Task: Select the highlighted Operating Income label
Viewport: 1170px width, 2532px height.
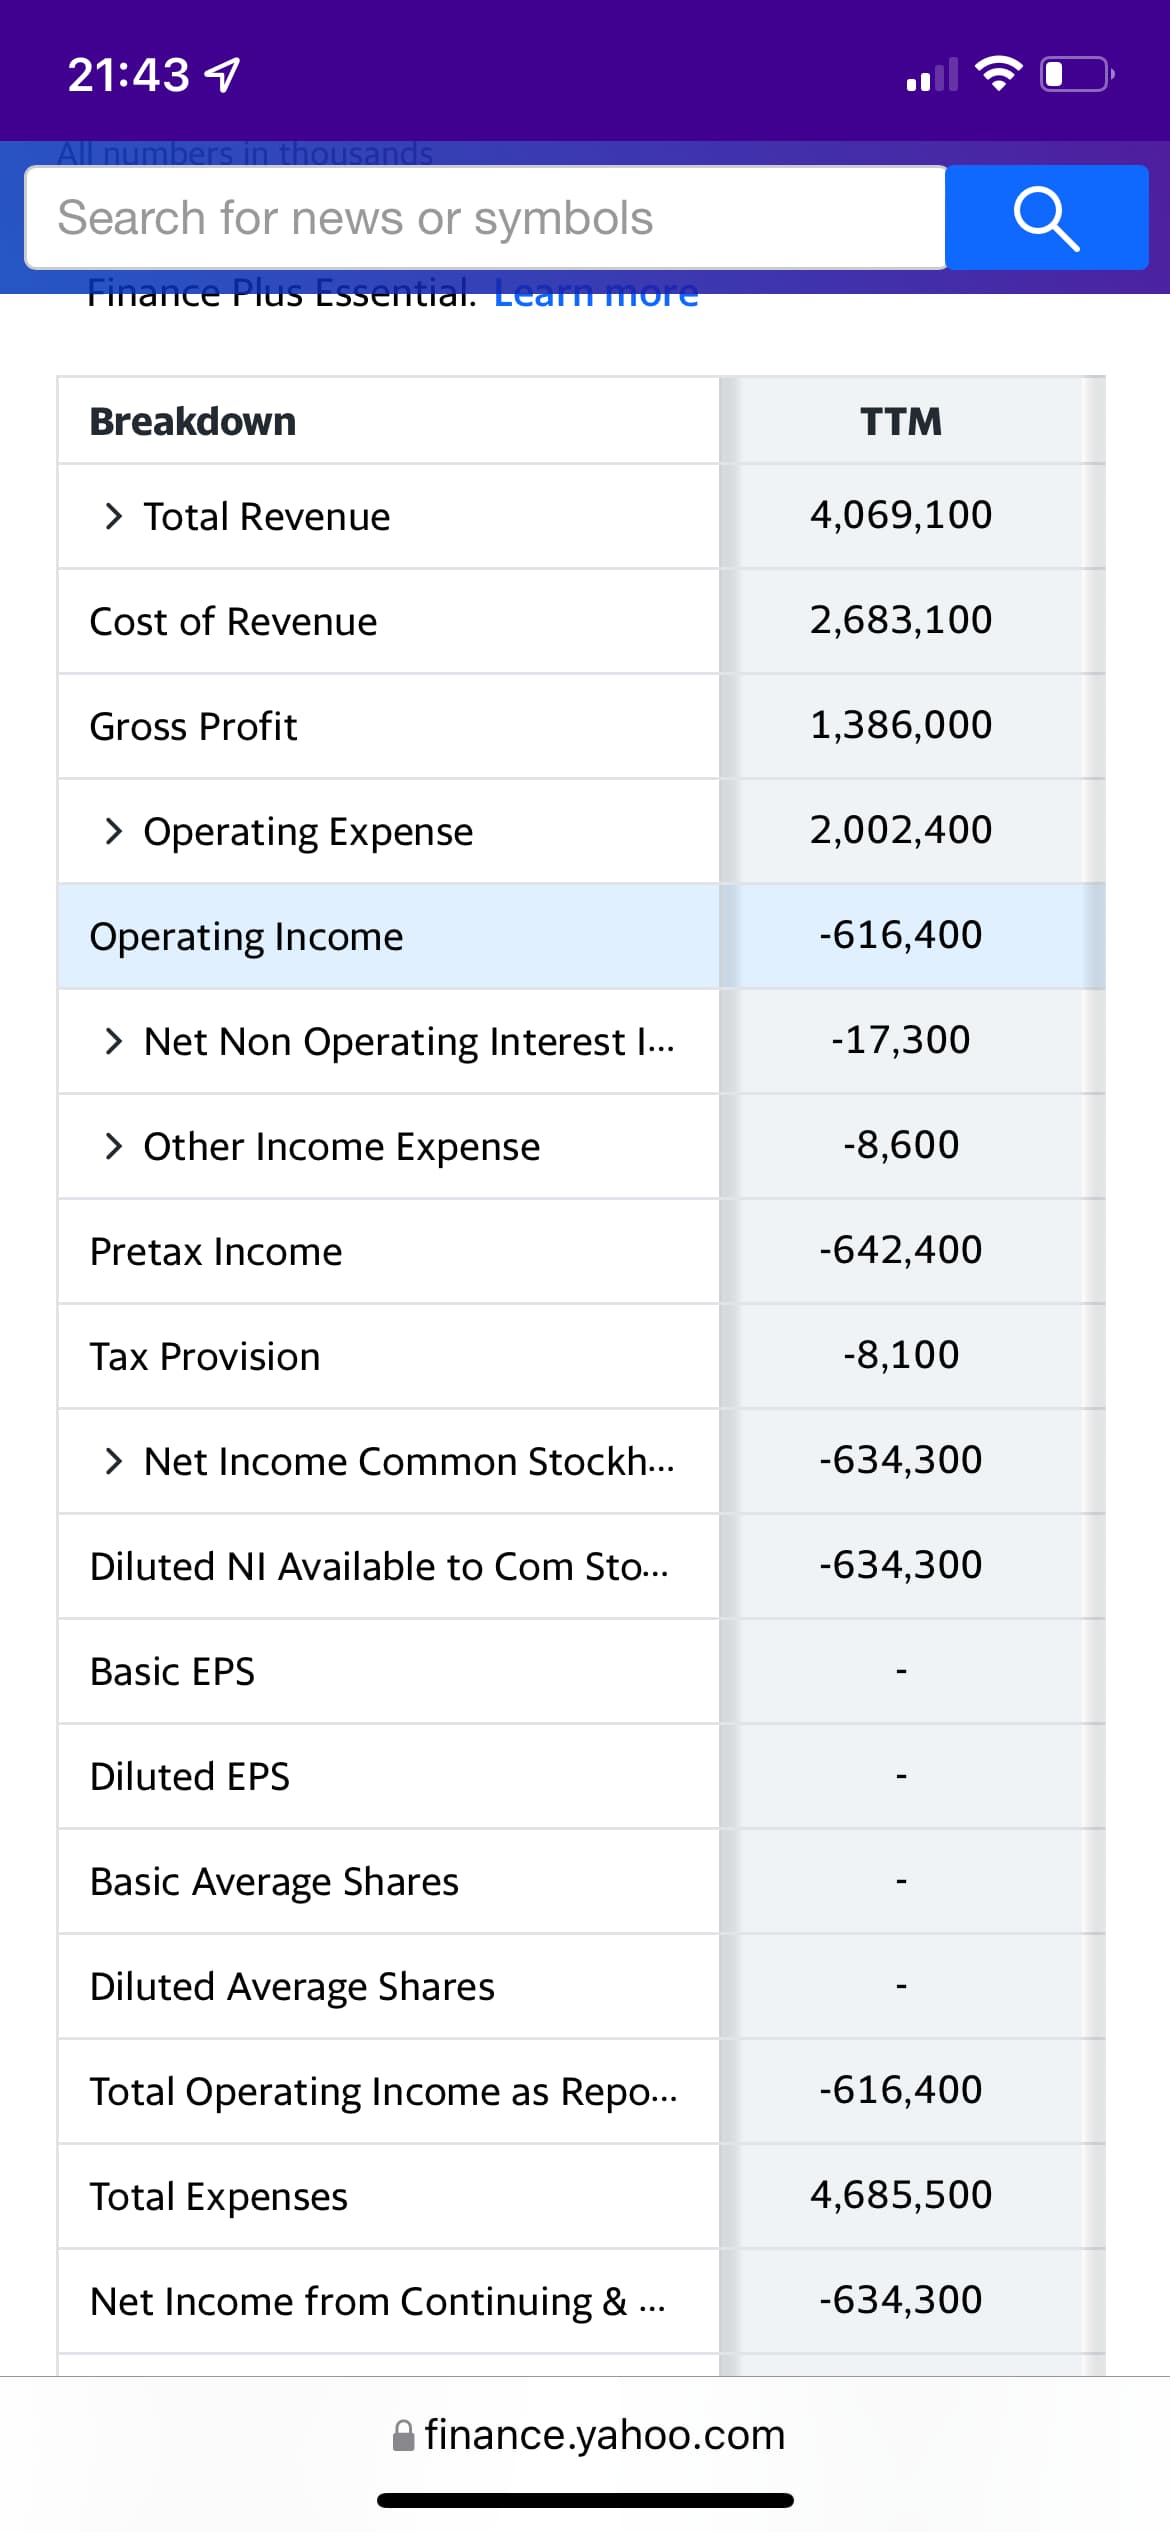Action: click(247, 937)
